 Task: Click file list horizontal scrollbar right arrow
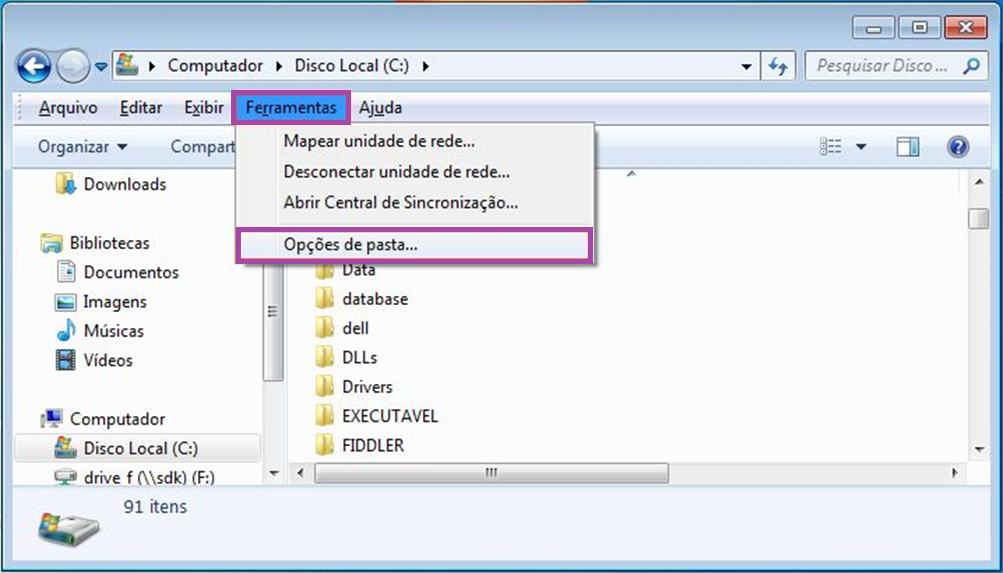pos(955,473)
